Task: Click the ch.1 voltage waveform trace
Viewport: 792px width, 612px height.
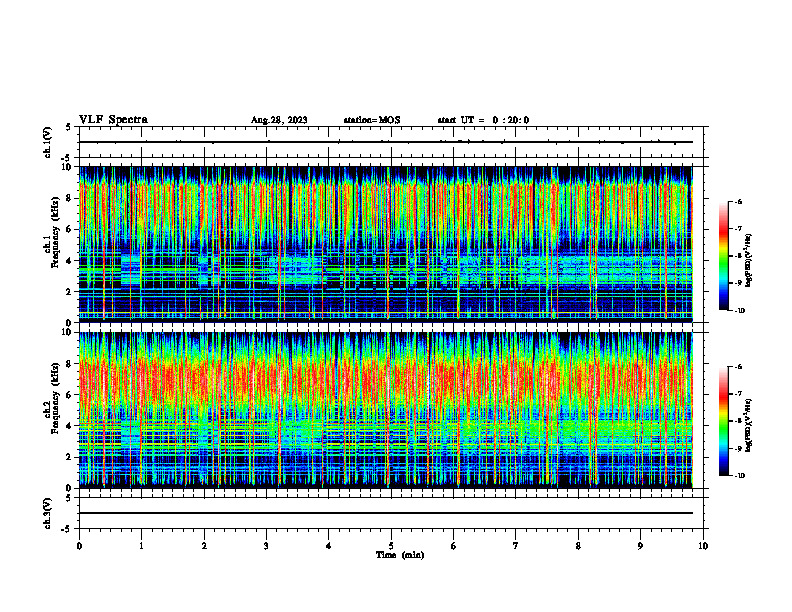Action: [x=386, y=142]
